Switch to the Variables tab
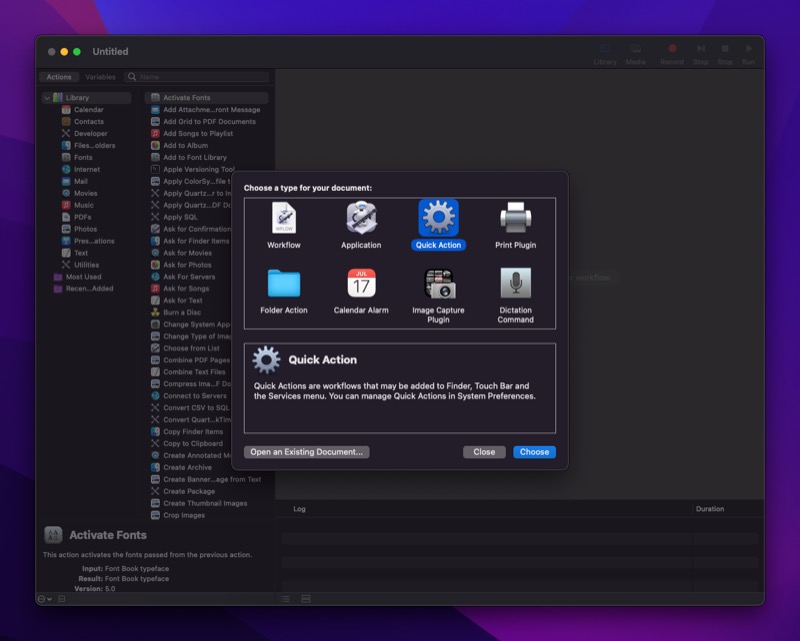This screenshot has height=641, width=800. (100, 77)
